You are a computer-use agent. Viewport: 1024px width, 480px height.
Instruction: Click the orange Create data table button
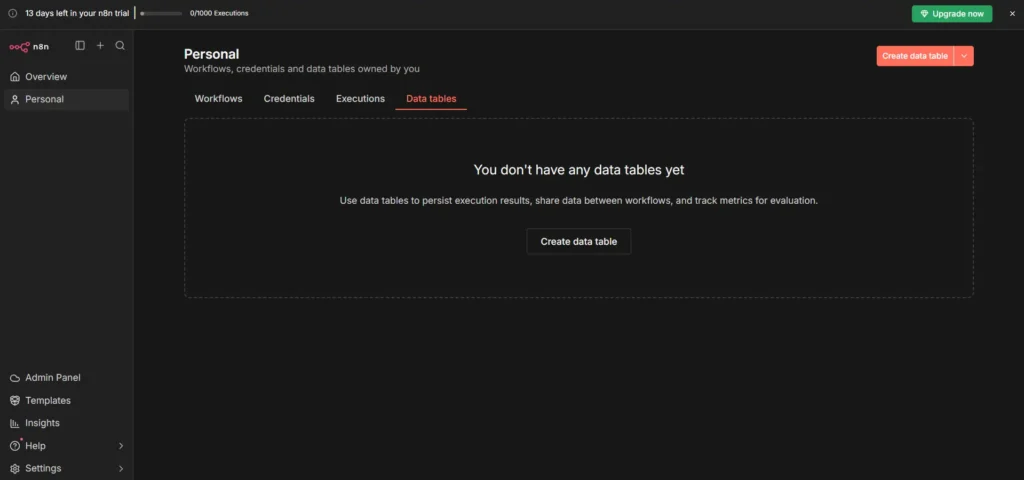914,57
